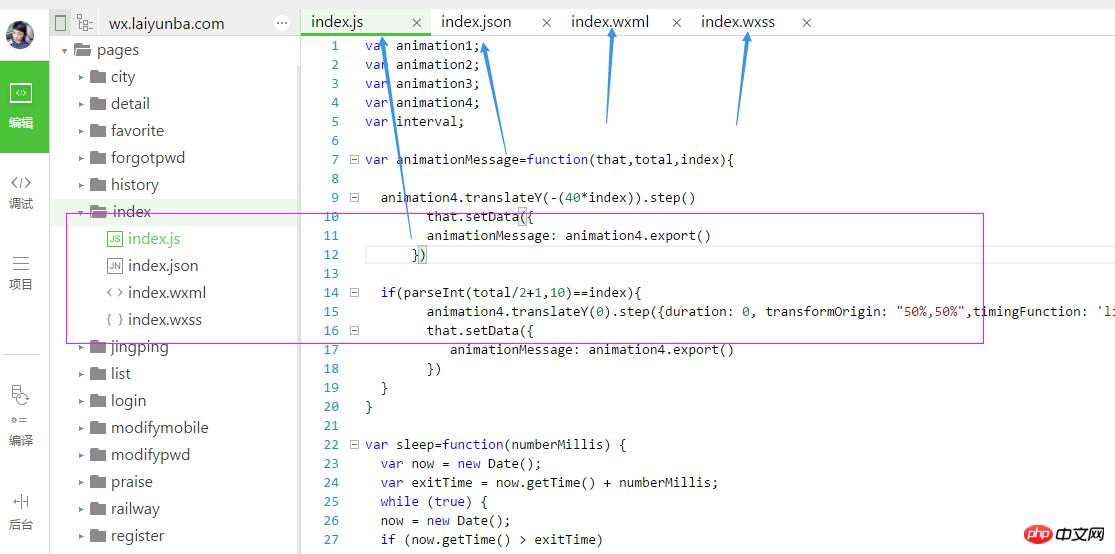
Task: Collapse the code fold on line 7
Action: (354, 159)
